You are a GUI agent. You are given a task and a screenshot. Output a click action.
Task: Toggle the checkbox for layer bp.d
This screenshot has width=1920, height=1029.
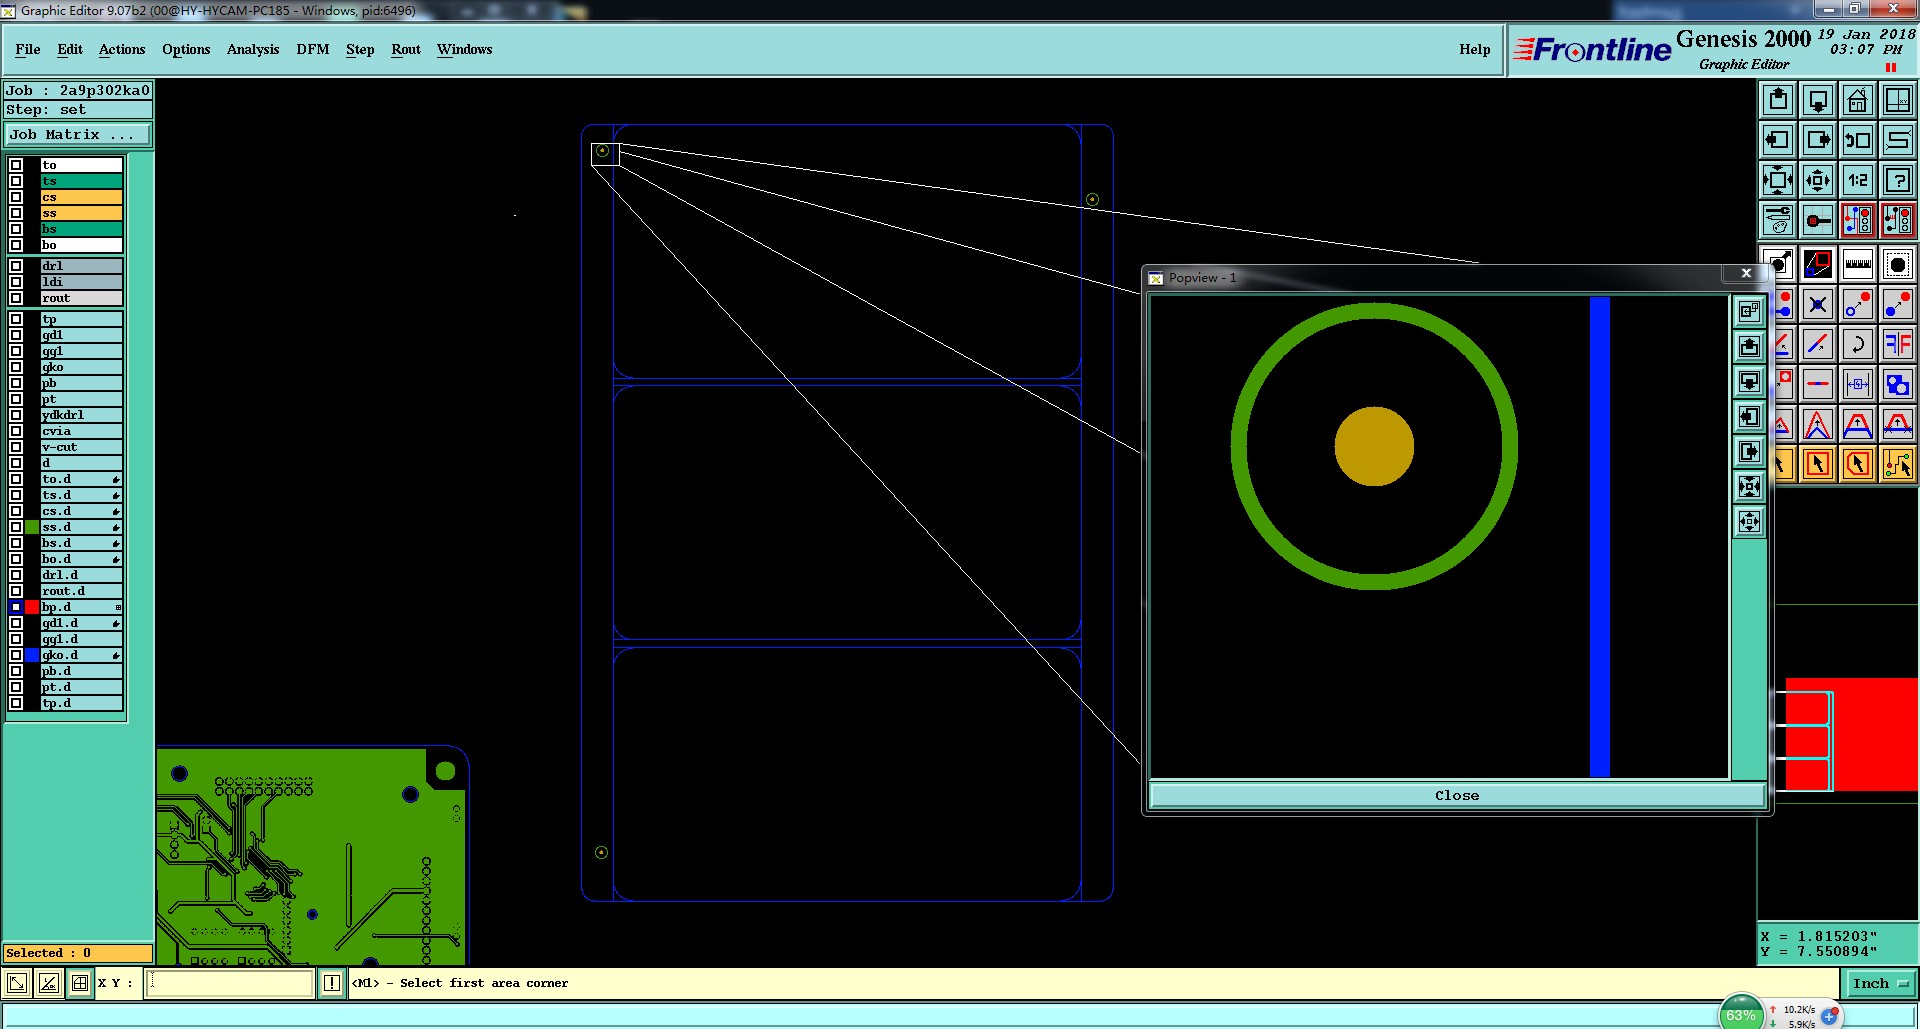point(16,607)
